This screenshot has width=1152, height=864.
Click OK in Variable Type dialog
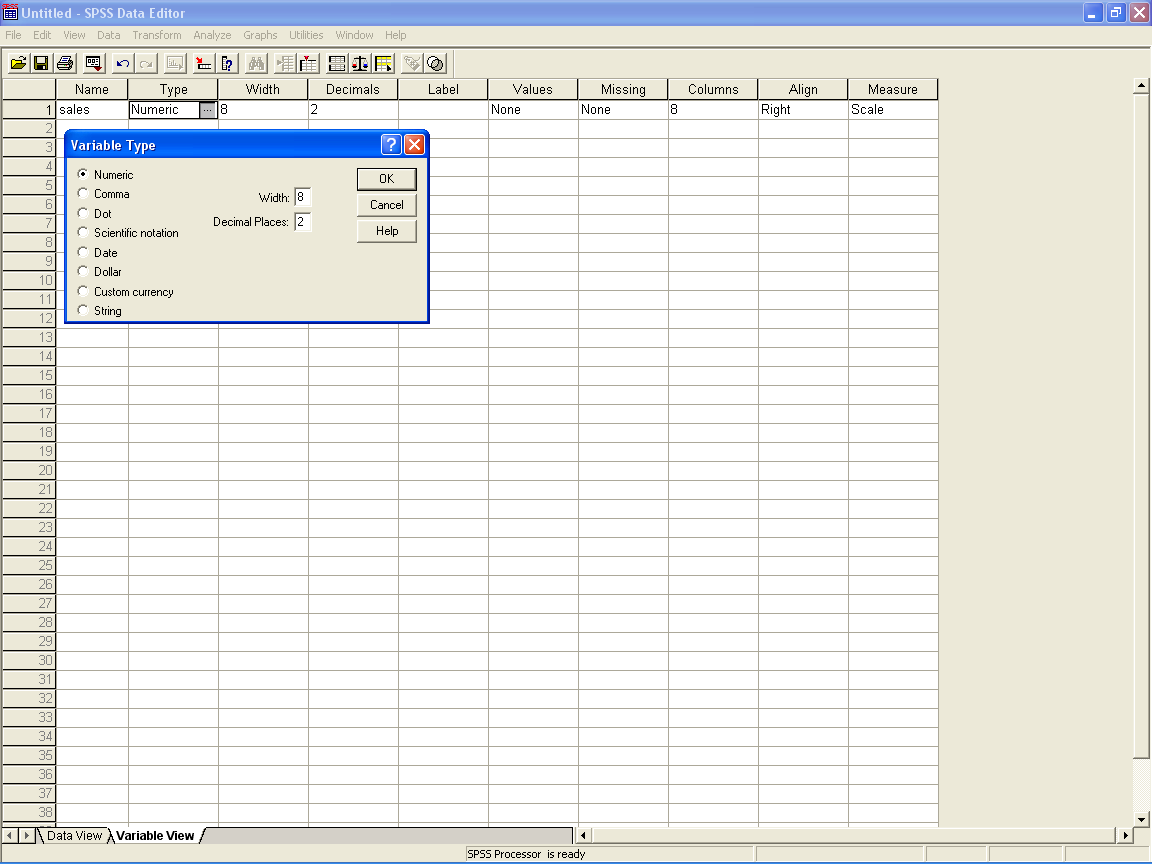pos(386,179)
